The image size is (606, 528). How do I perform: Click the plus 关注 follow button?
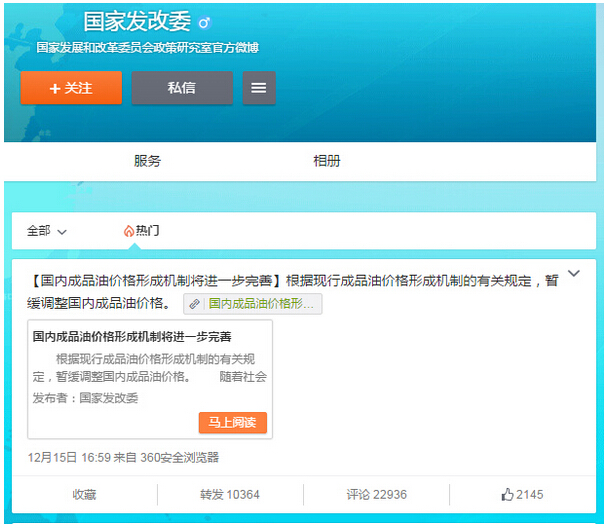[71, 88]
